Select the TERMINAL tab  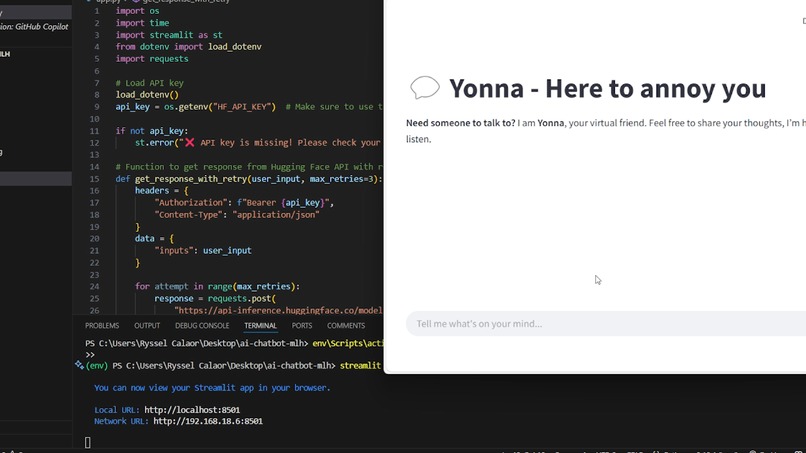(x=260, y=325)
